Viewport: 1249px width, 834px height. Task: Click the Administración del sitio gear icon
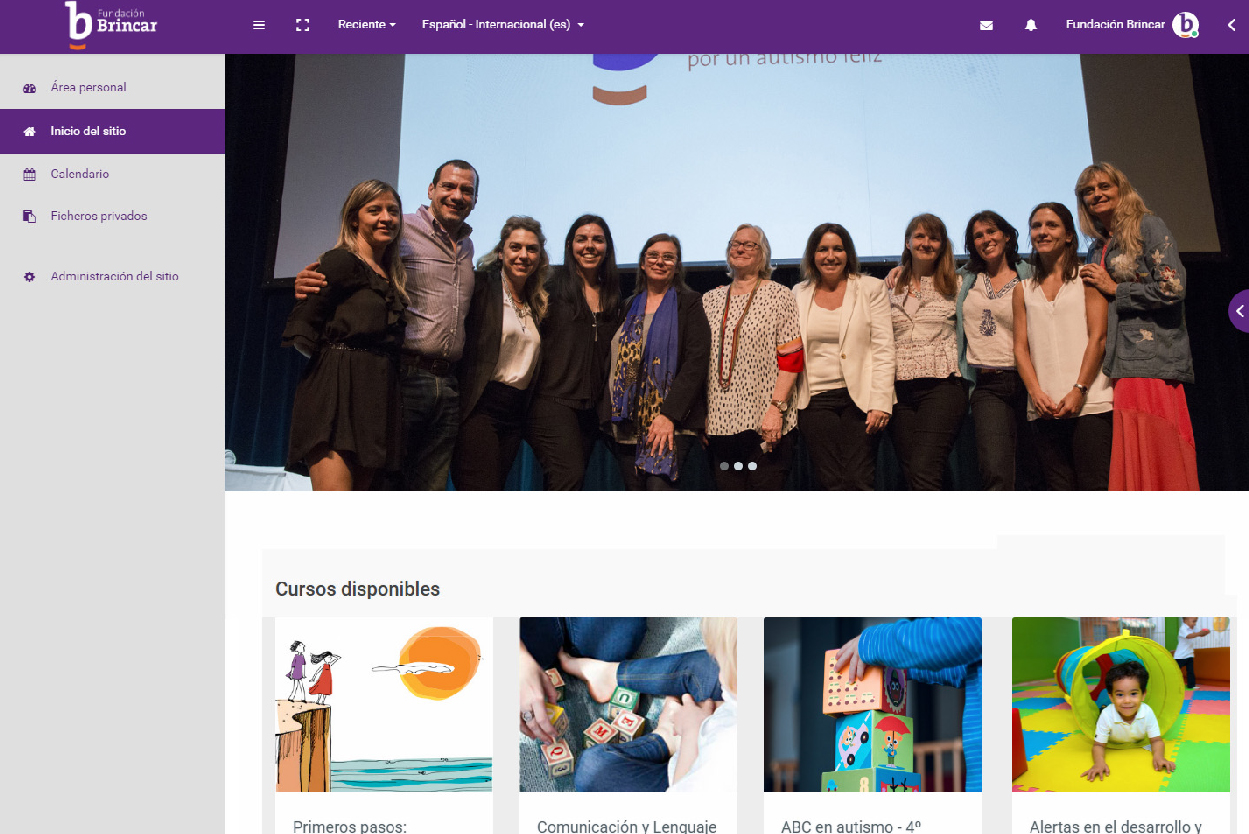tap(29, 277)
